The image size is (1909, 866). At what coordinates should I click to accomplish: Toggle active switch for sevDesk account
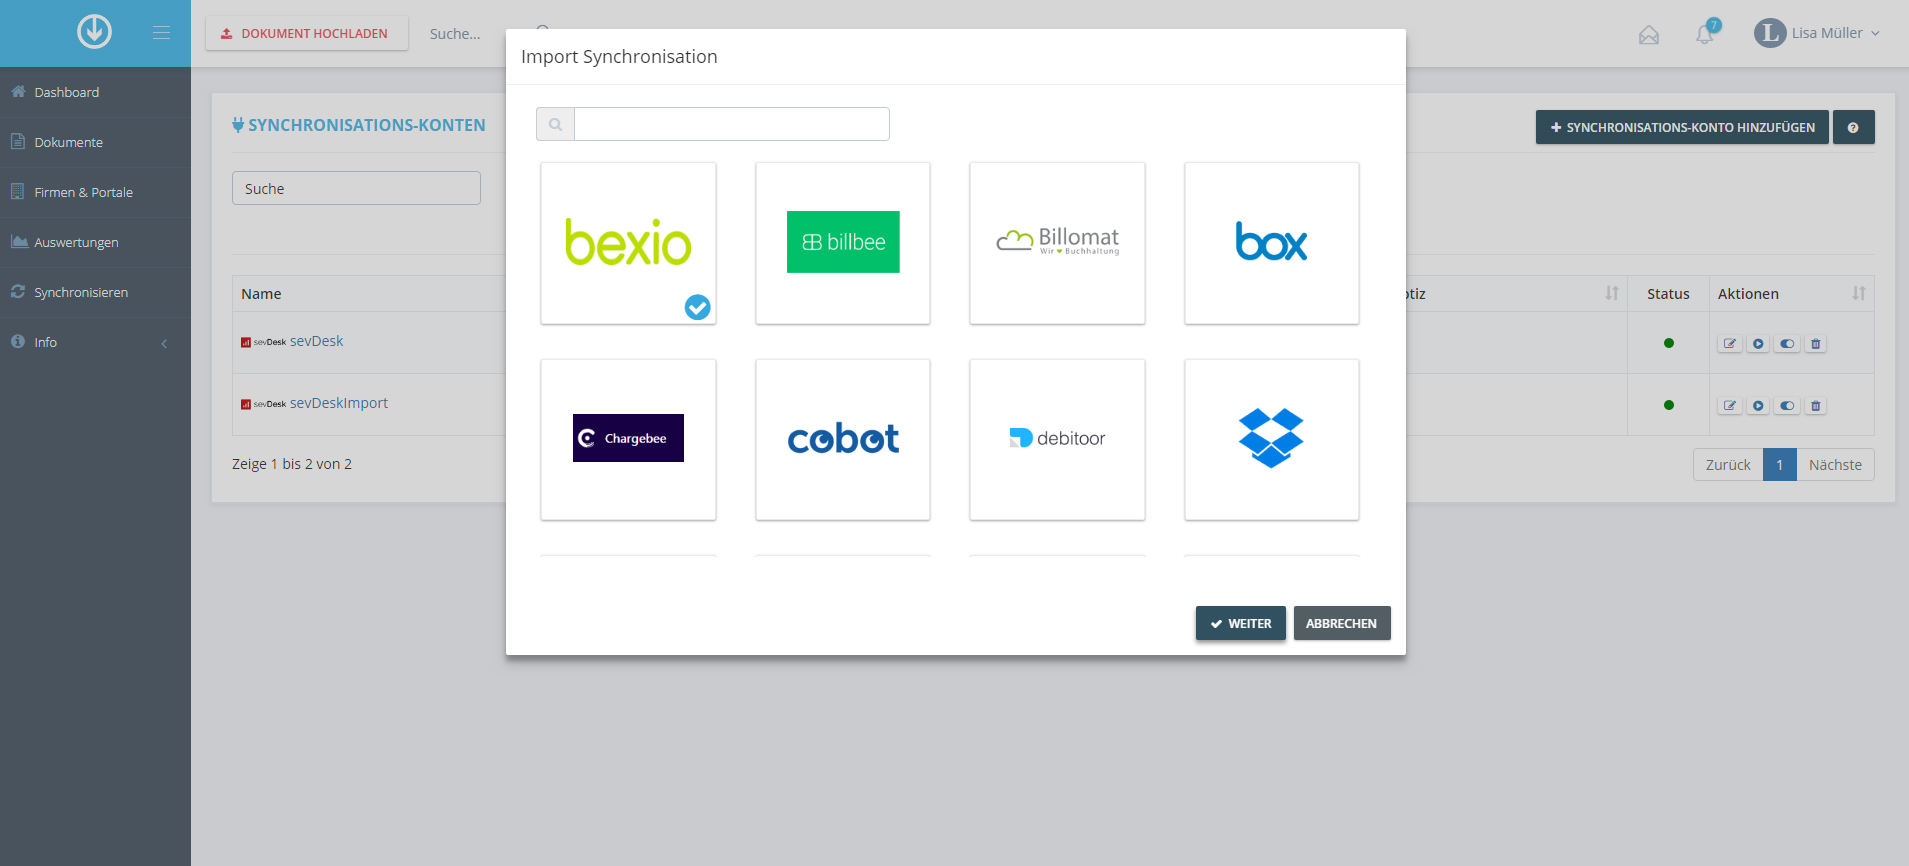[x=1787, y=344]
